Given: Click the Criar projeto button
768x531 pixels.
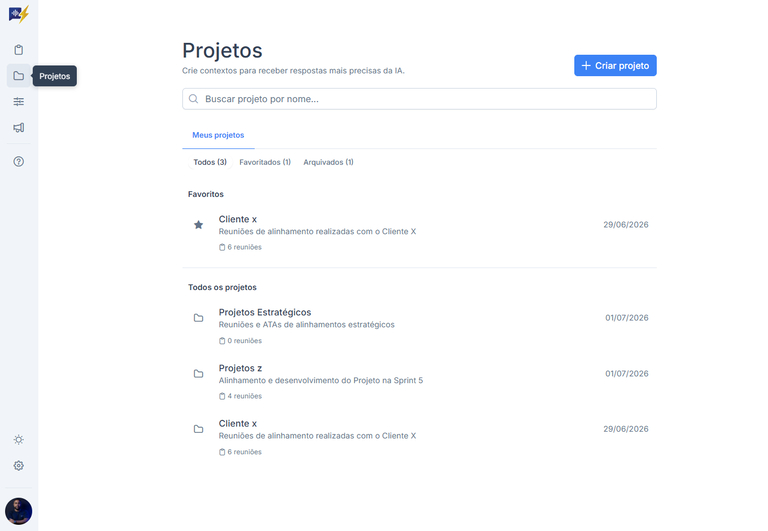Looking at the screenshot, I should pos(615,66).
